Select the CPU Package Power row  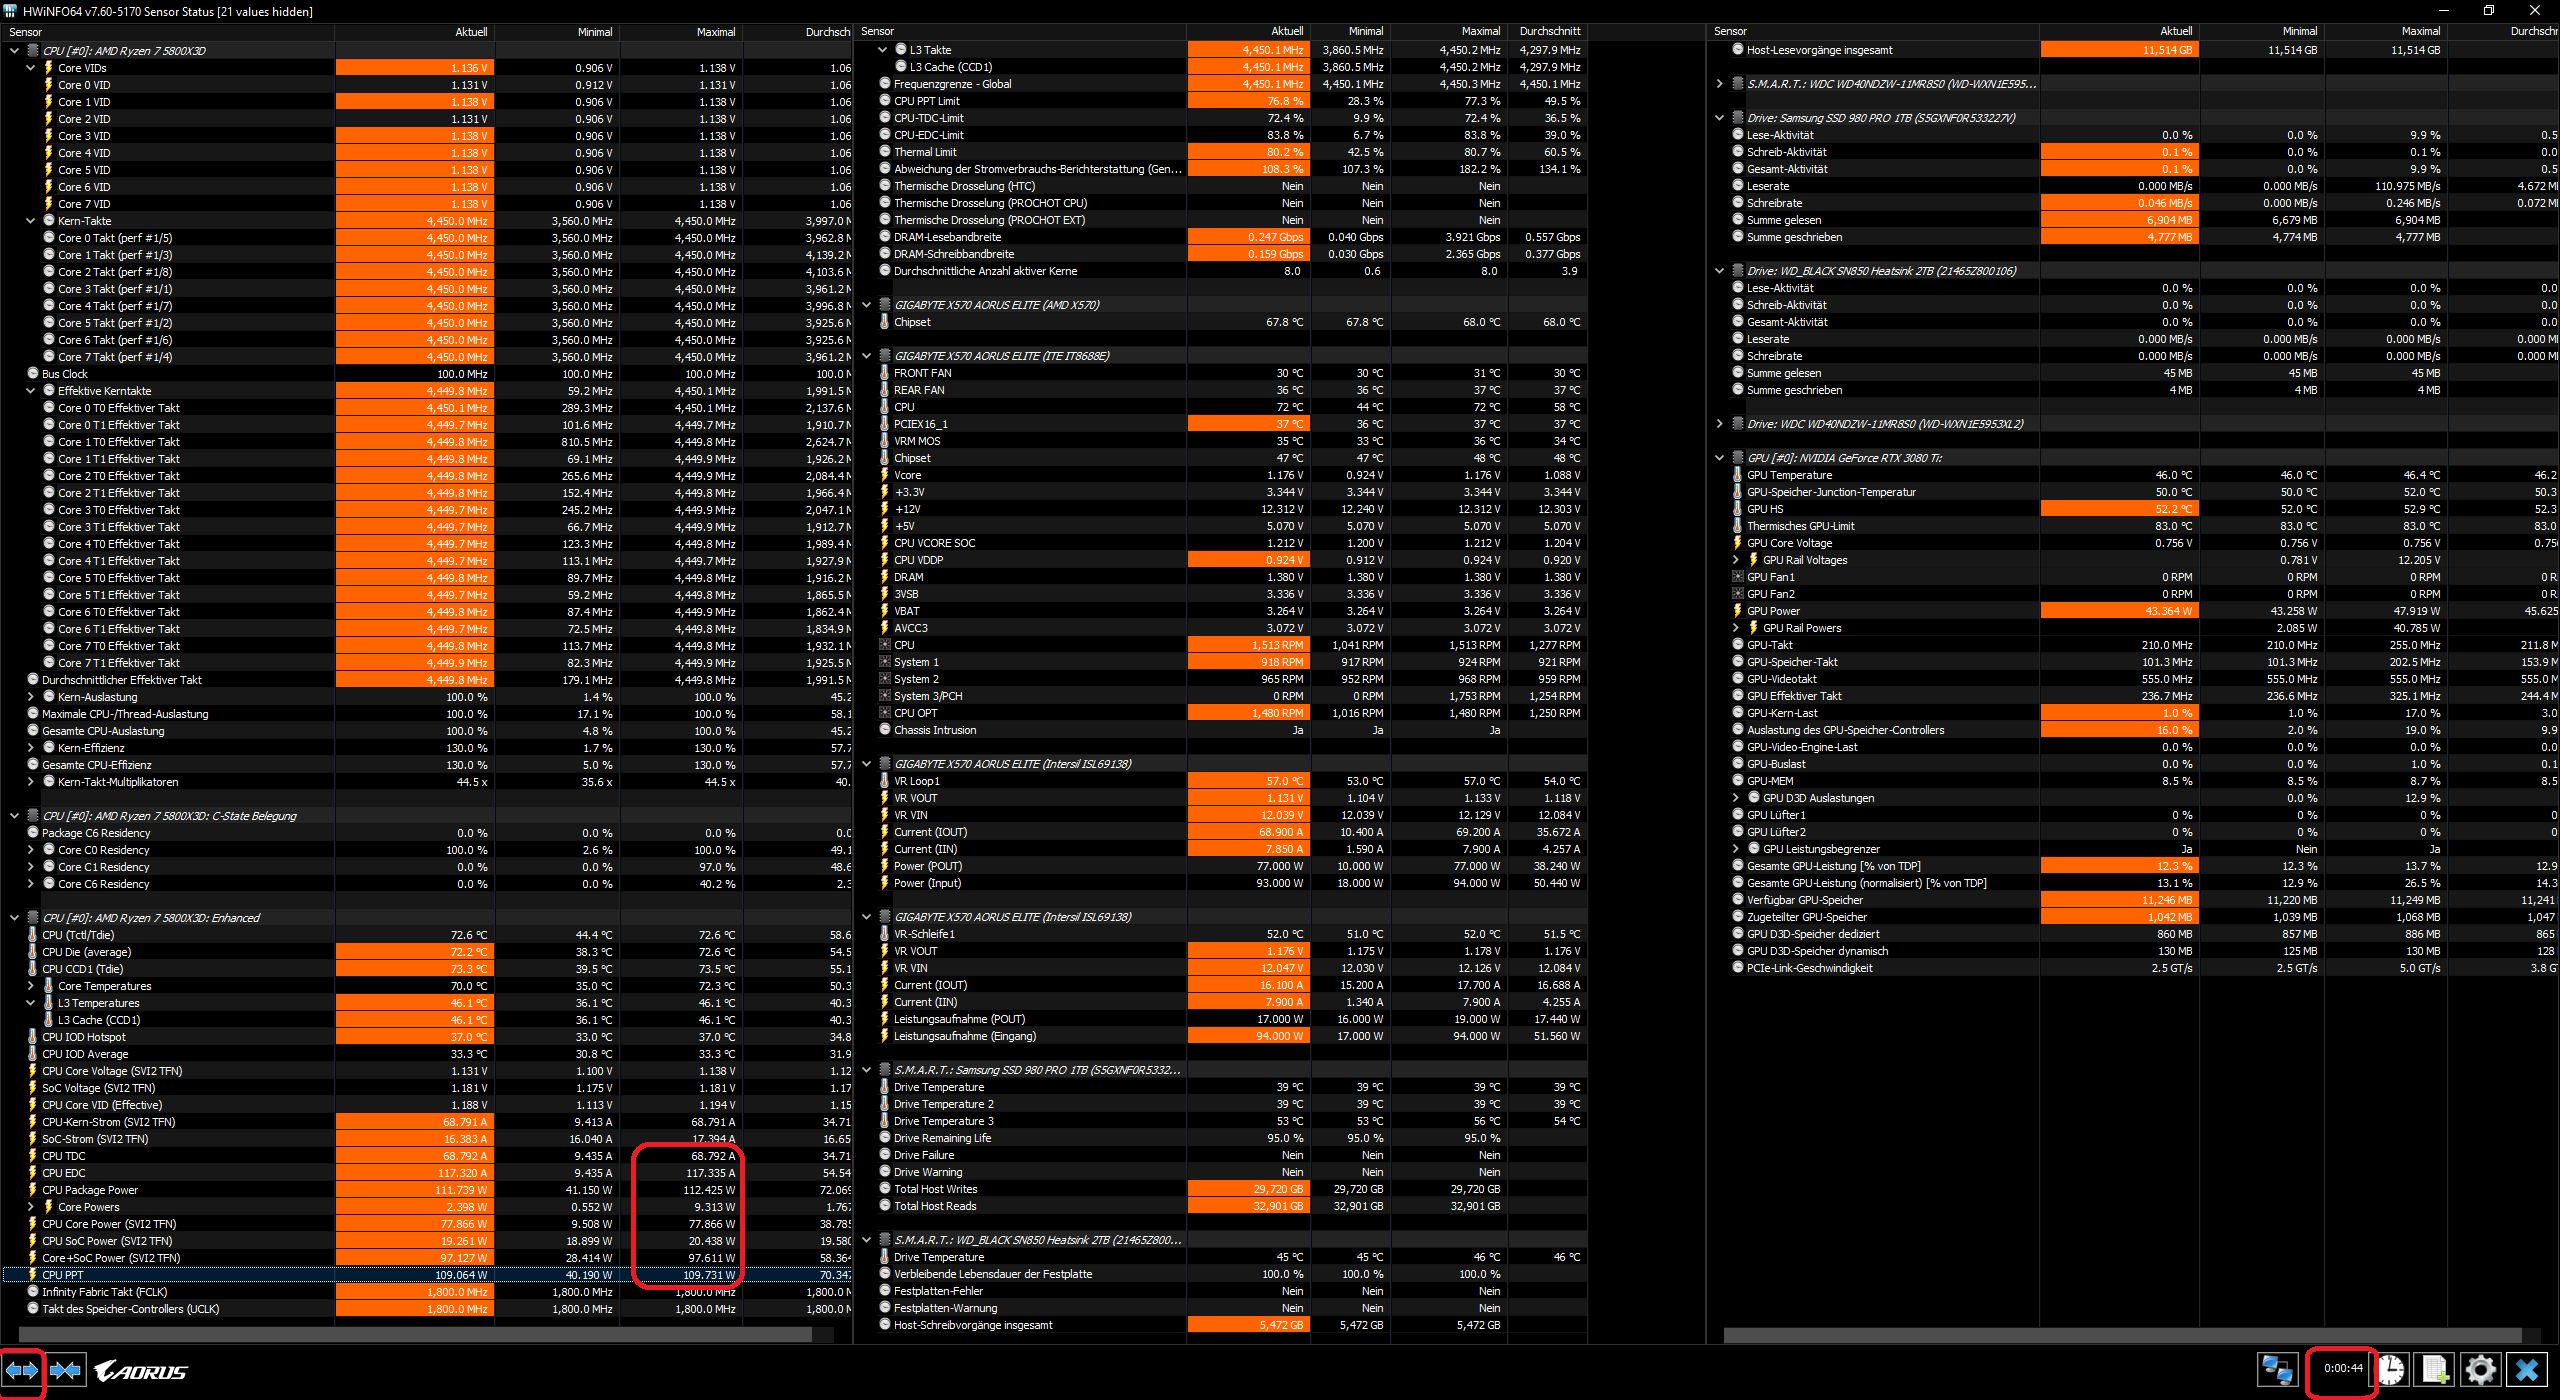(x=90, y=1190)
